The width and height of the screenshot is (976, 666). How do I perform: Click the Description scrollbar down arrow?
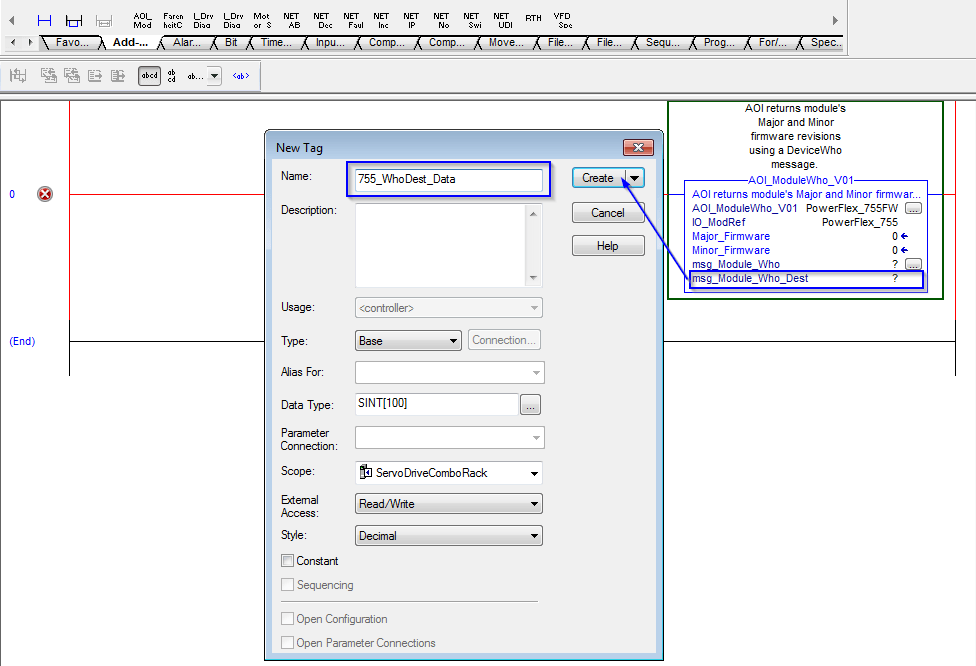click(533, 278)
